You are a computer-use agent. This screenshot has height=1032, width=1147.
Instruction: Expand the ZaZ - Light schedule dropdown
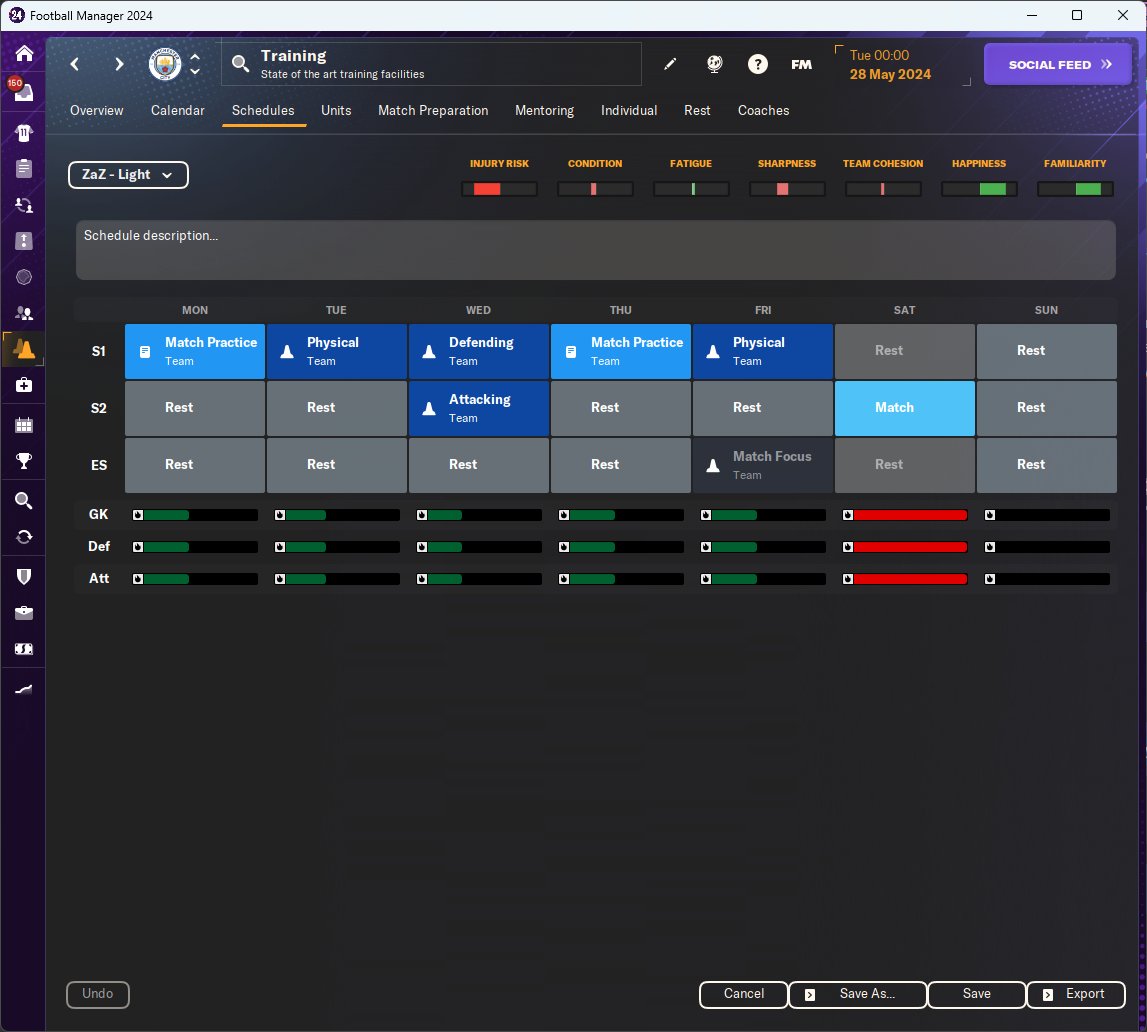pyautogui.click(x=128, y=175)
